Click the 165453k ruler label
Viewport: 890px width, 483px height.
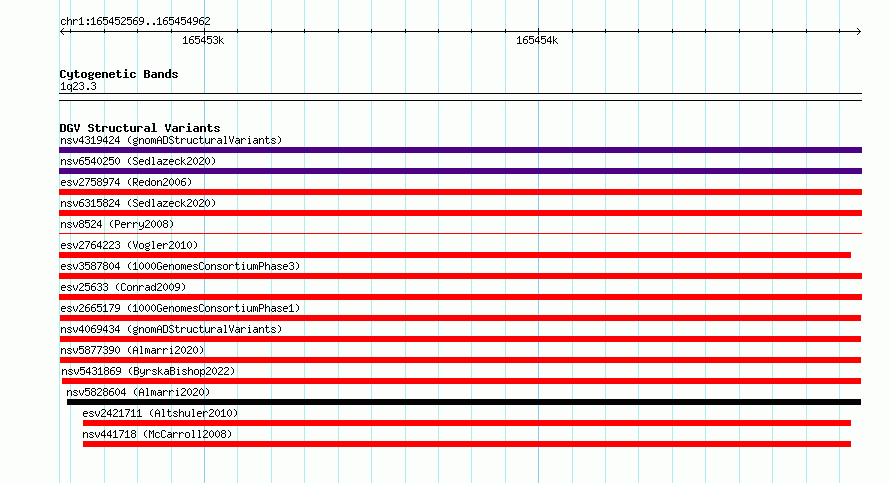pyautogui.click(x=203, y=40)
